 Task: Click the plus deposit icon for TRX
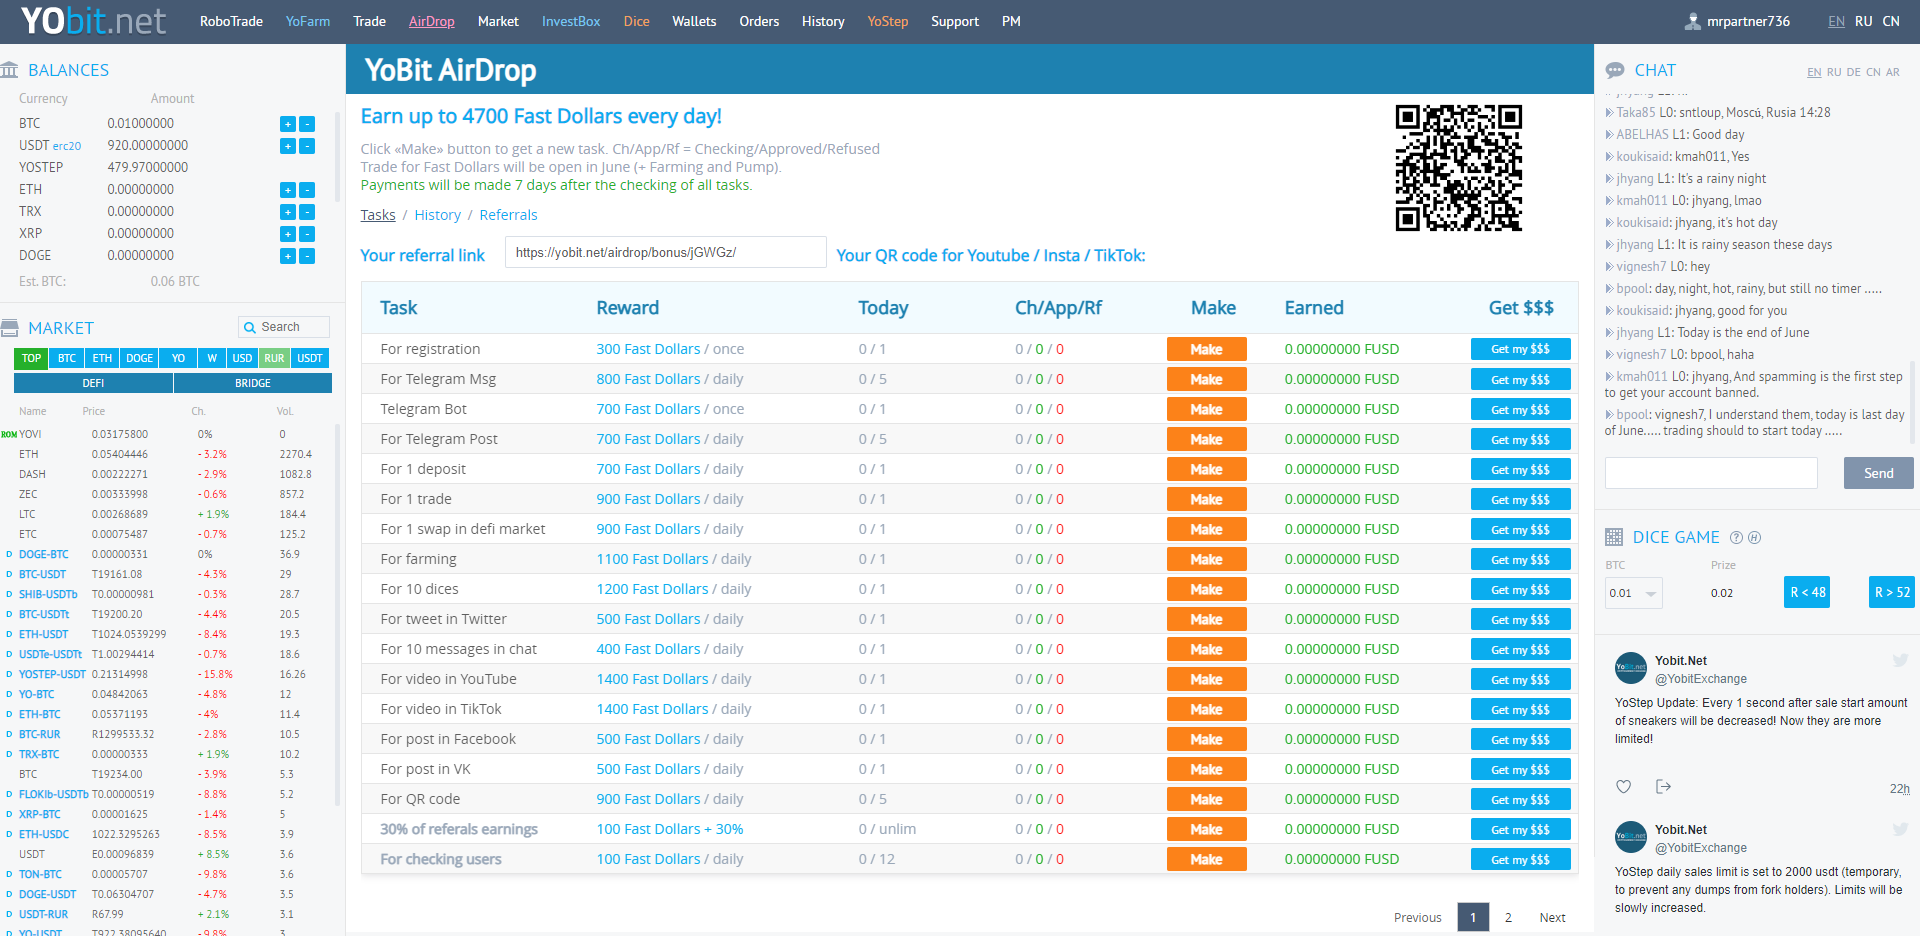[x=287, y=212]
